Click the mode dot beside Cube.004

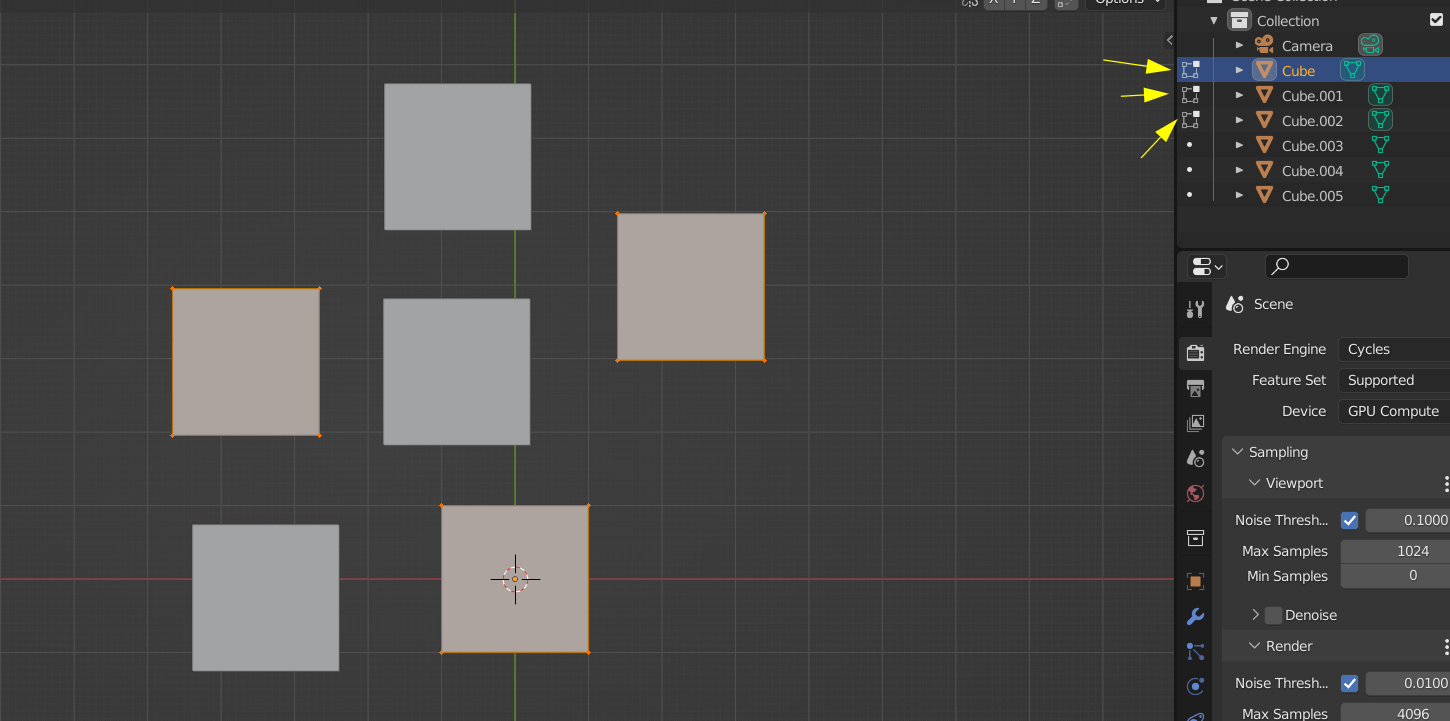1189,170
